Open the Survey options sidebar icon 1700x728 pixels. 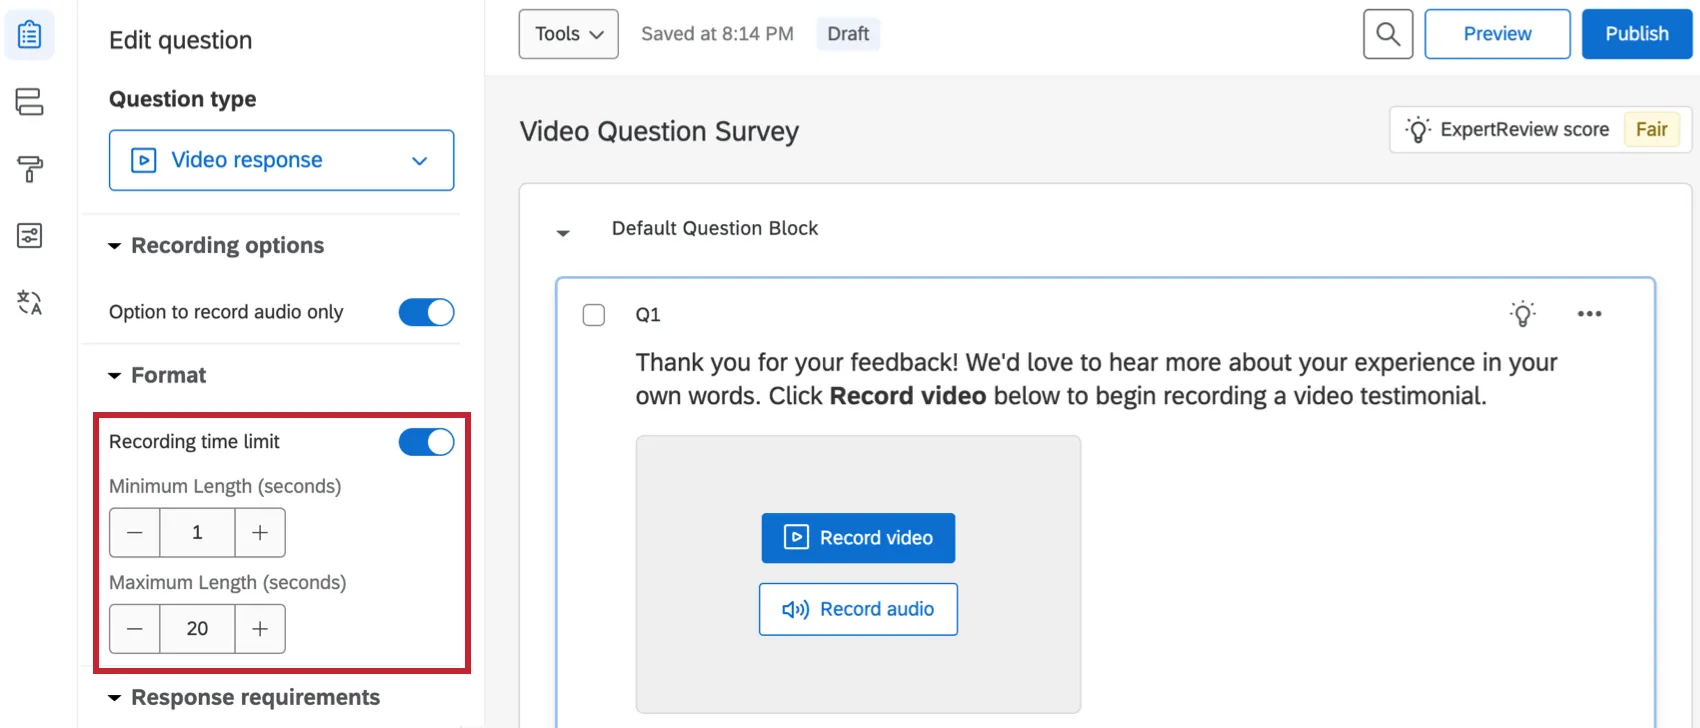(30, 236)
